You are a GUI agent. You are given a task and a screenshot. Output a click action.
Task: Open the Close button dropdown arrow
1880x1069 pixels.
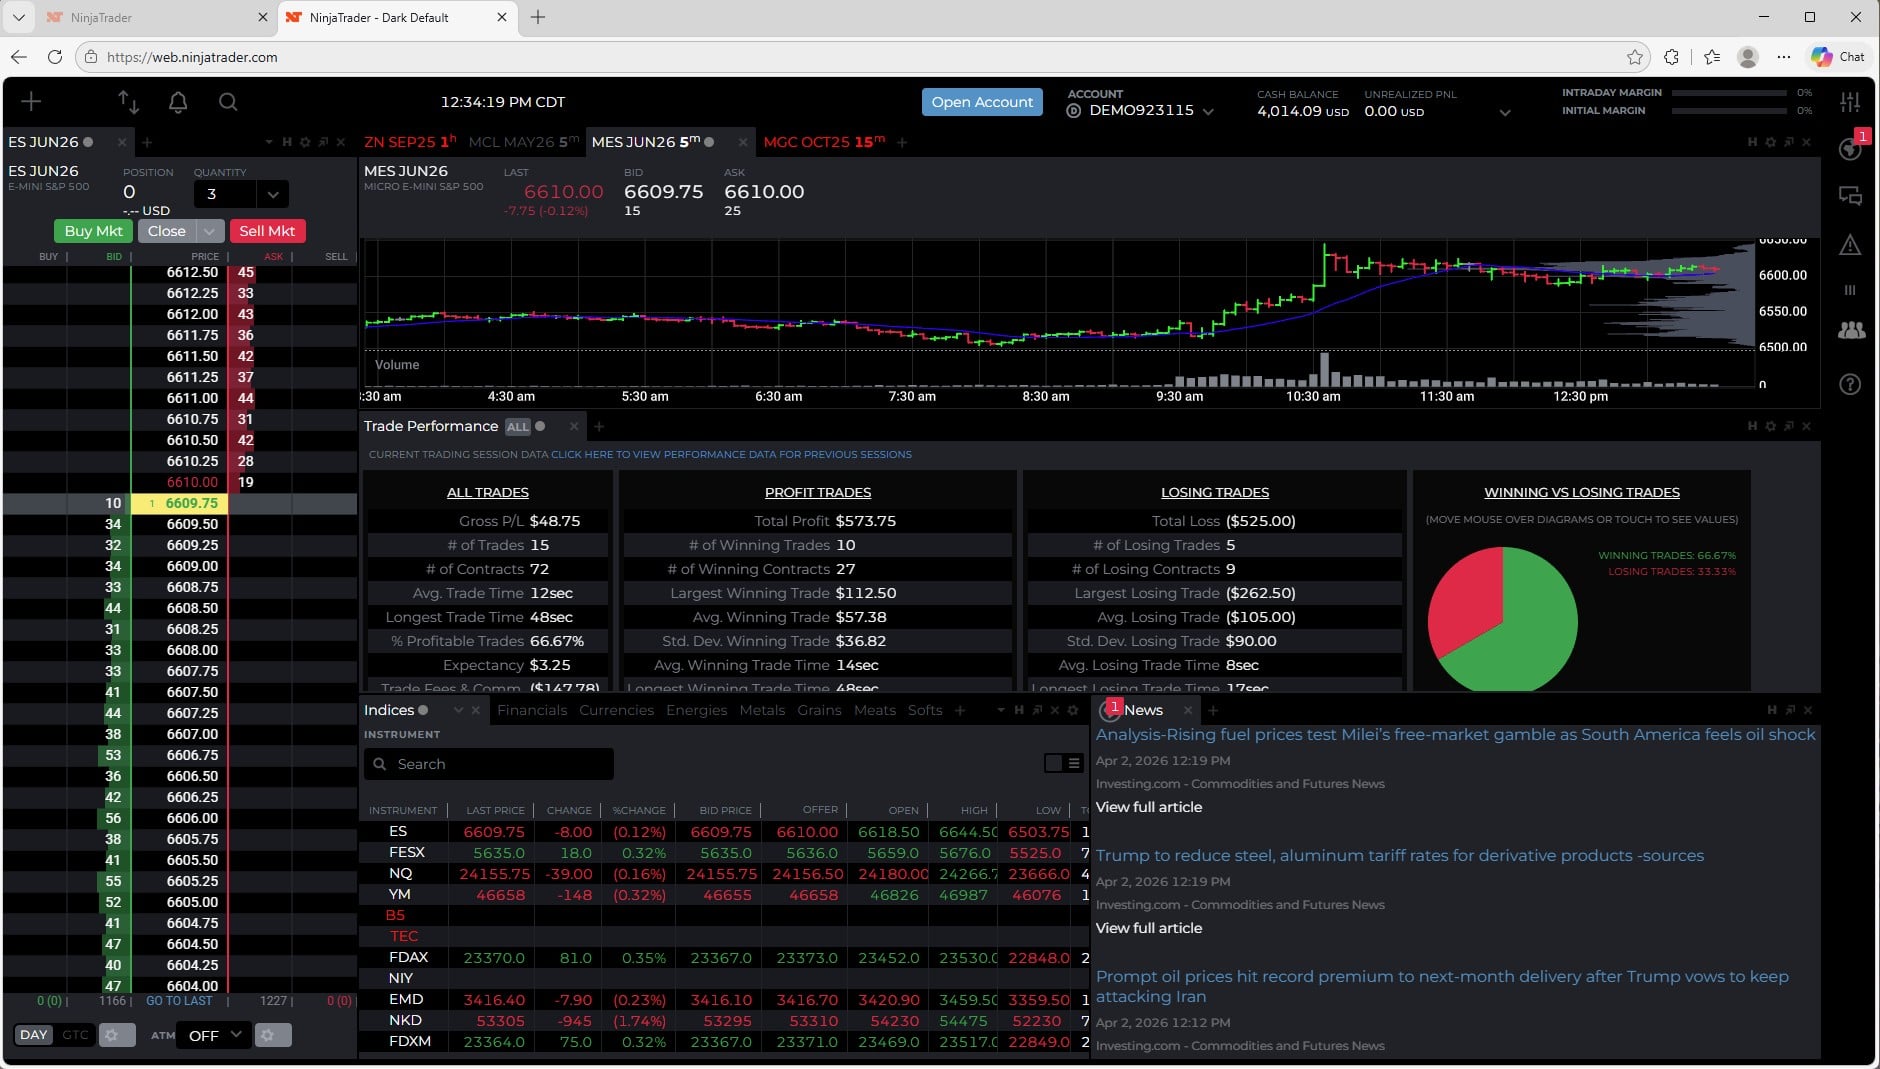tap(210, 231)
